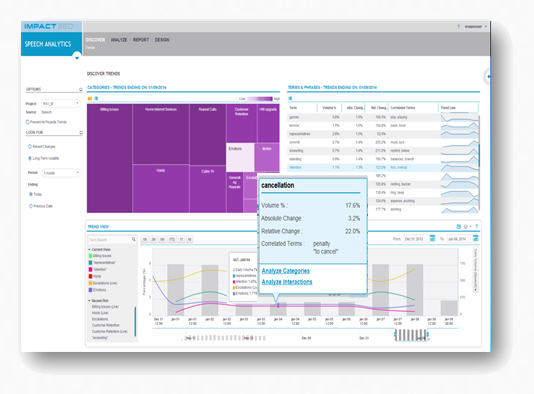The width and height of the screenshot is (534, 394).
Task: Select the Emotions treemap tile
Action: (x=240, y=157)
